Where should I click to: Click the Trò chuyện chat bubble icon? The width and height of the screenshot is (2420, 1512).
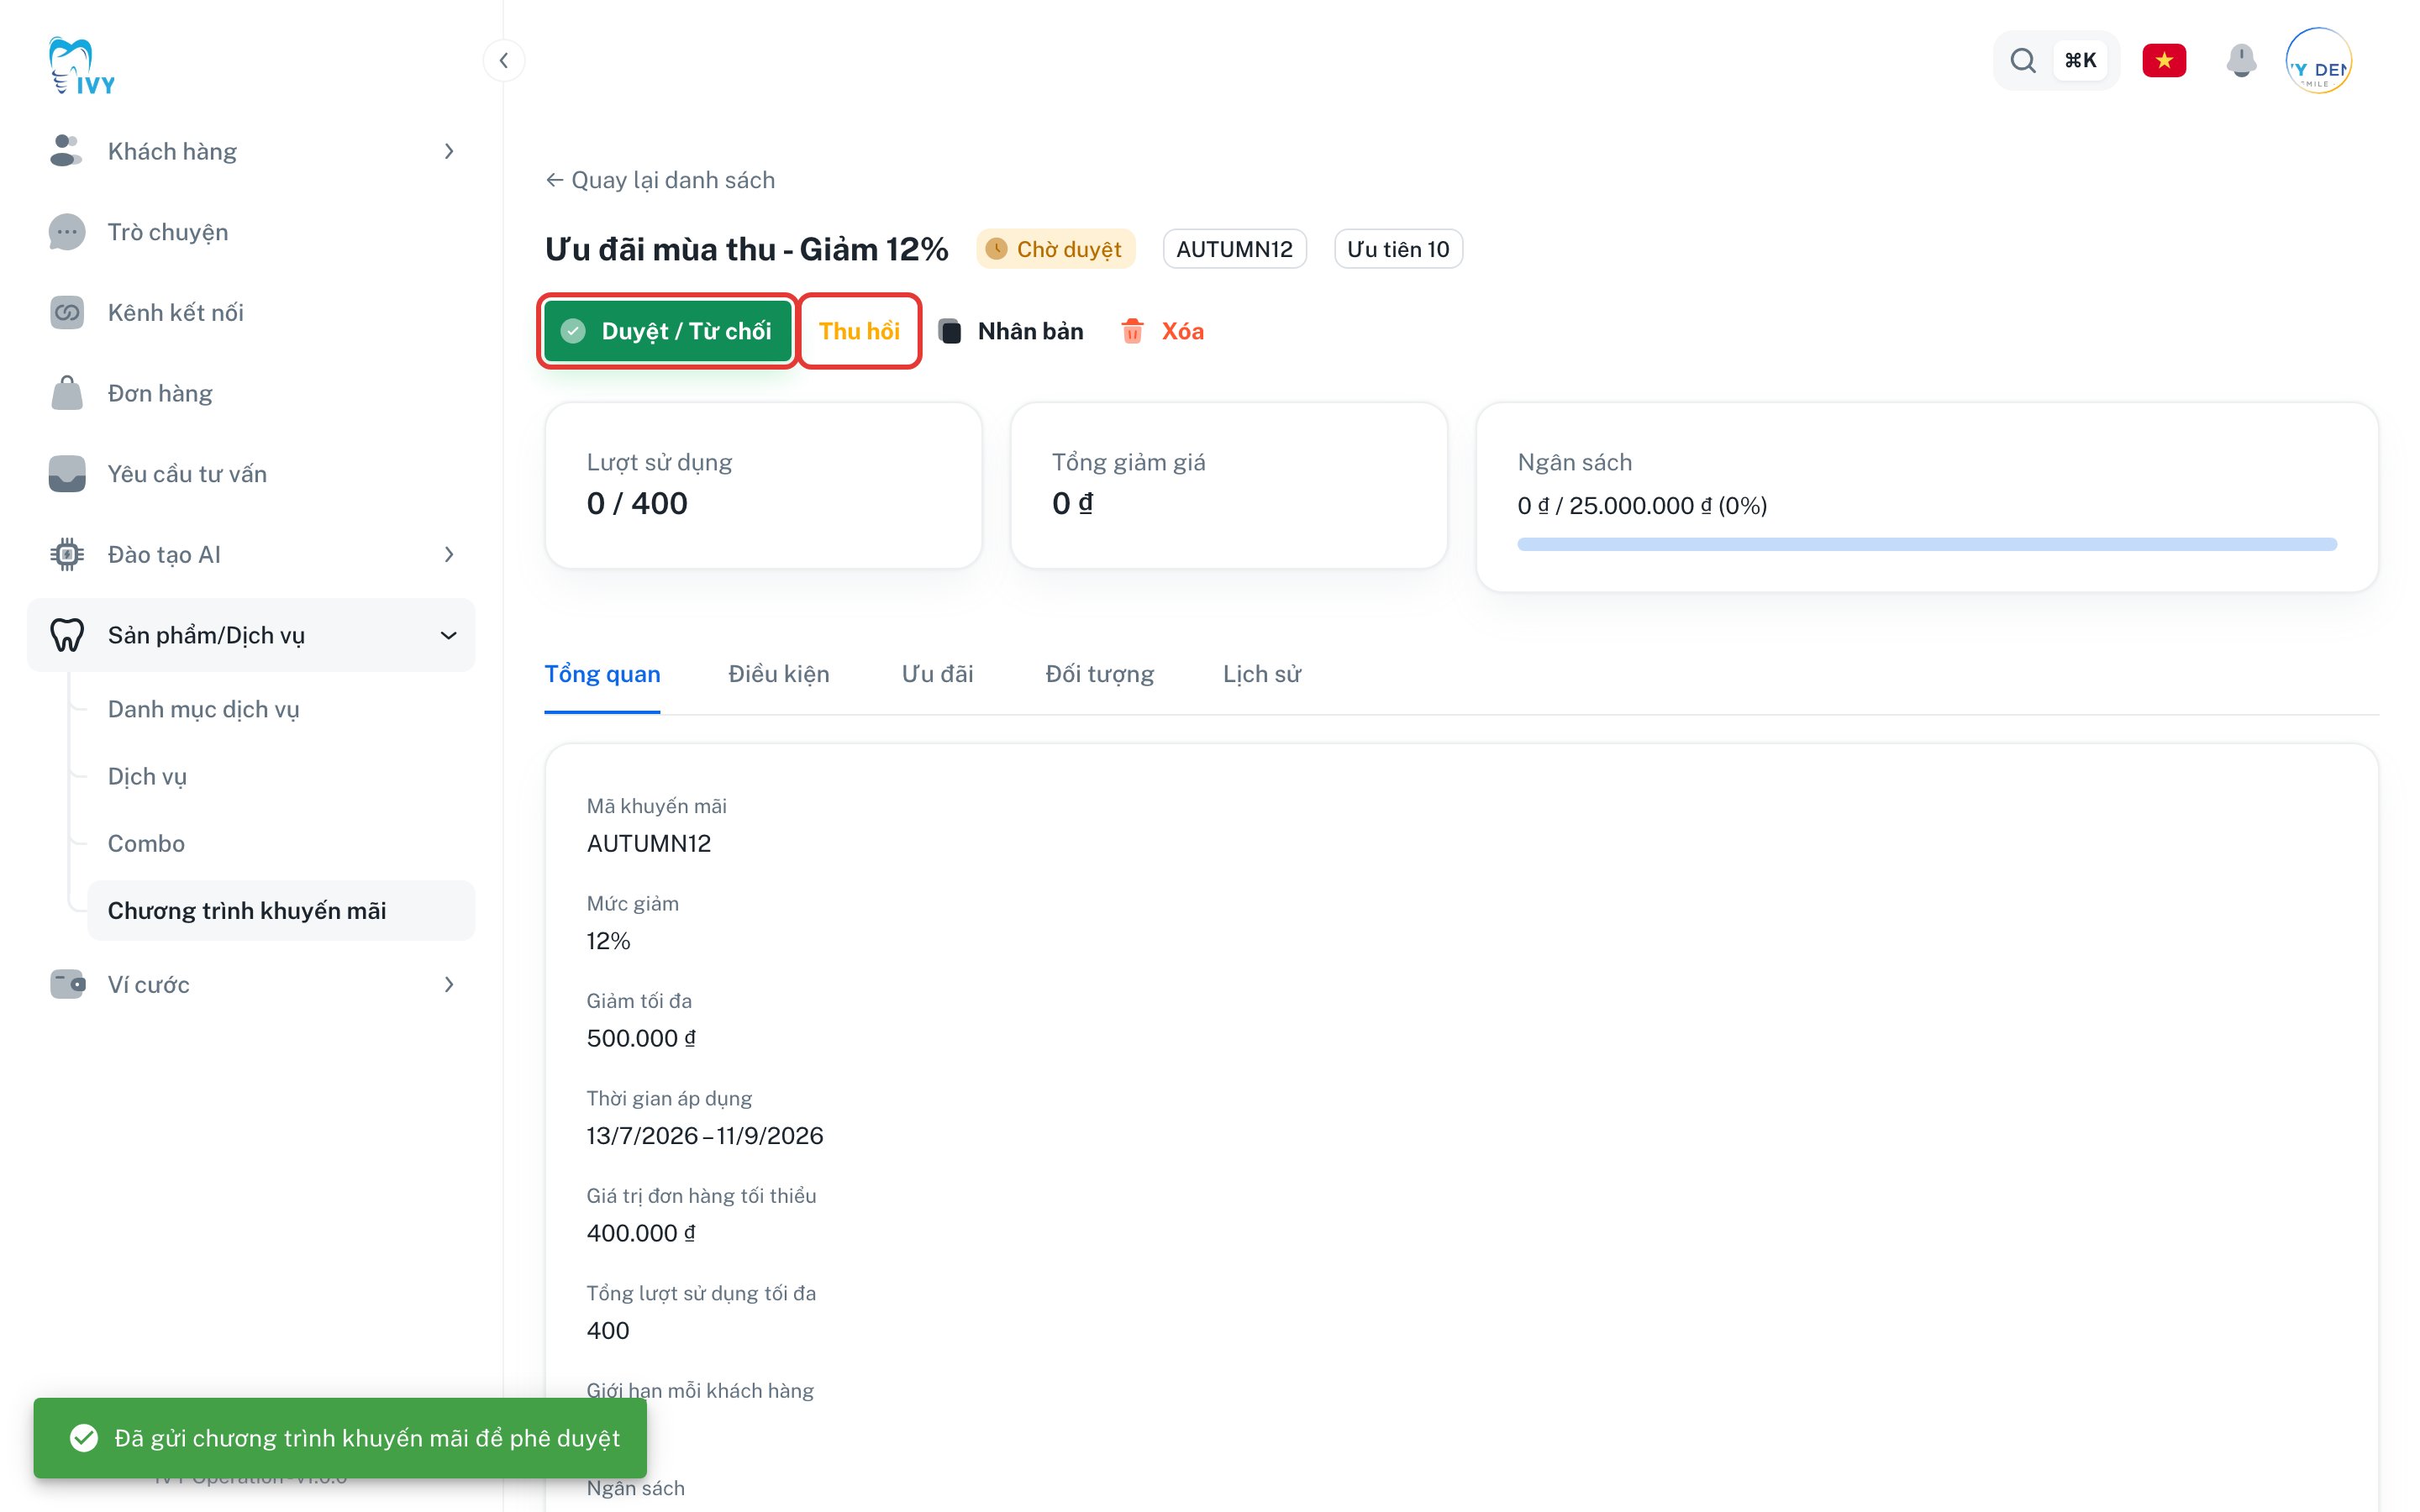point(66,232)
